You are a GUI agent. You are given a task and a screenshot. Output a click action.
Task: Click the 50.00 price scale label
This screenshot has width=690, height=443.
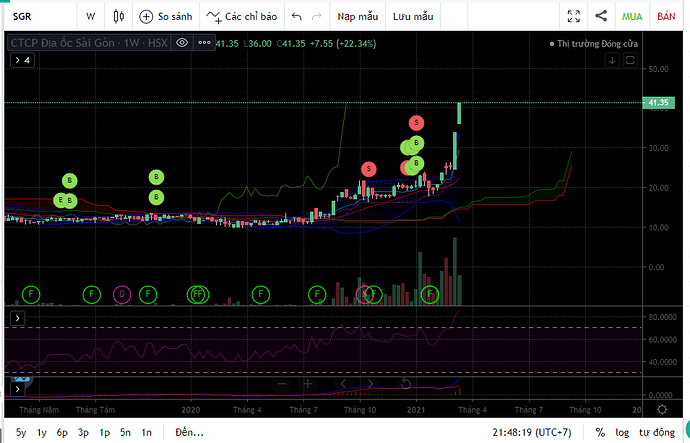(x=658, y=69)
